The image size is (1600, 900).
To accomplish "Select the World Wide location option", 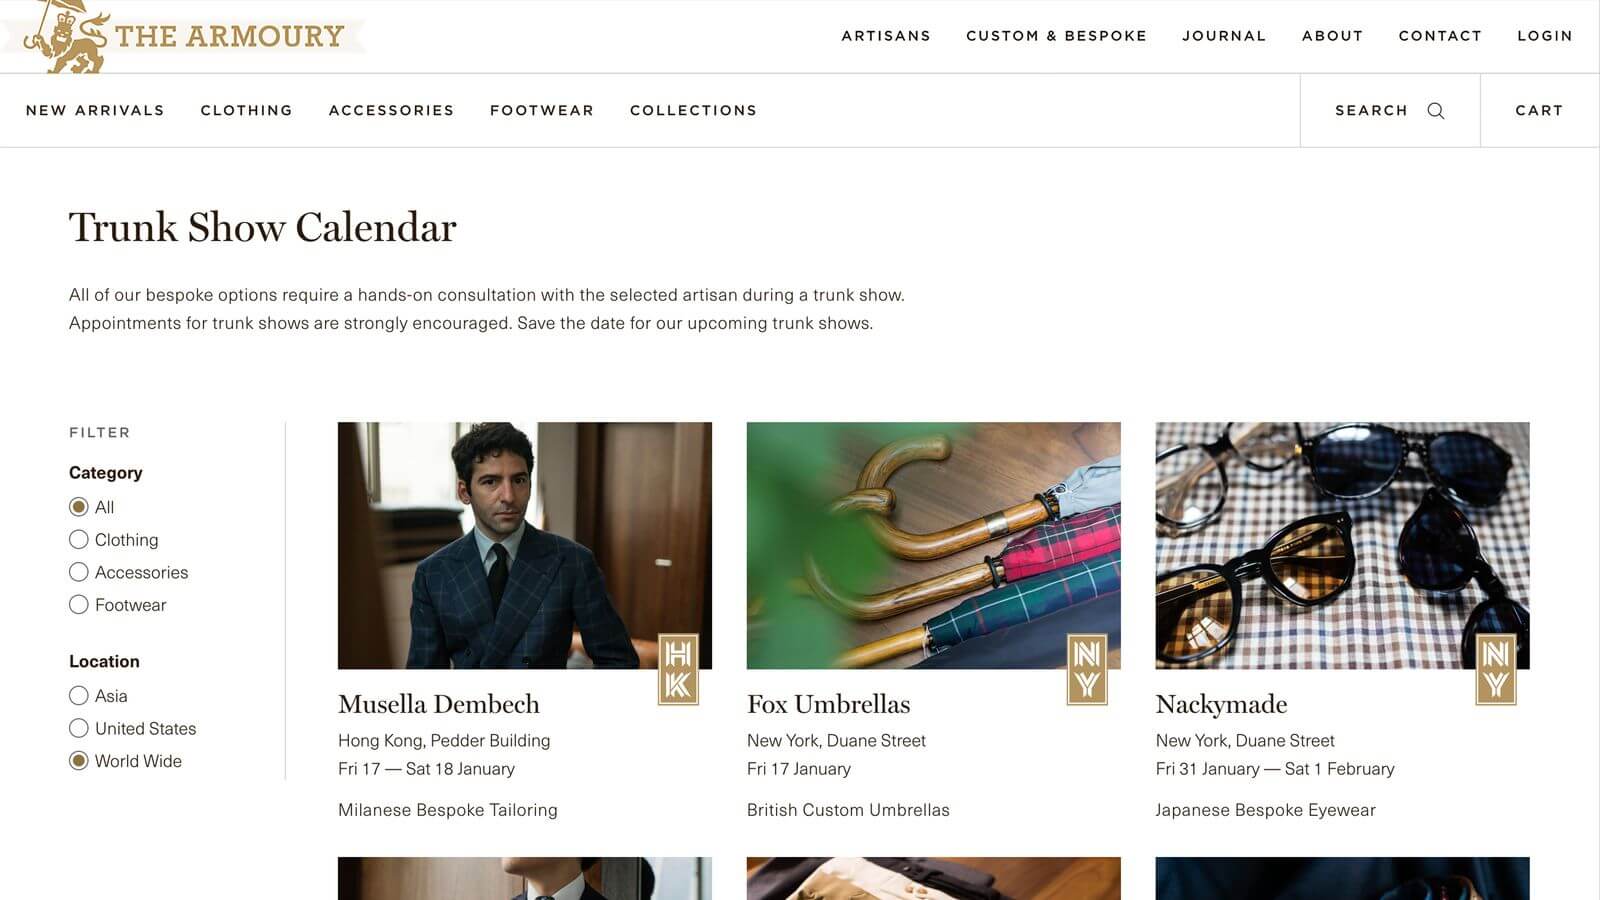I will pos(79,761).
